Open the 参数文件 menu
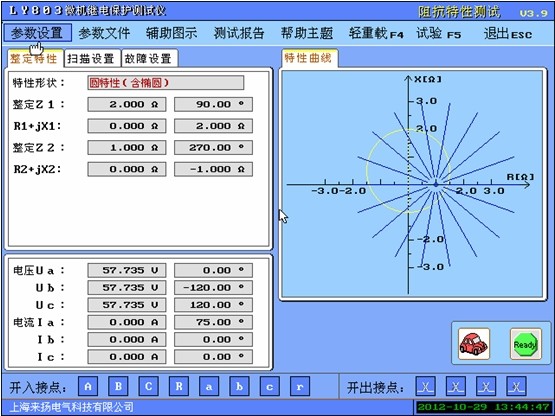The width and height of the screenshot is (555, 416). (x=104, y=33)
